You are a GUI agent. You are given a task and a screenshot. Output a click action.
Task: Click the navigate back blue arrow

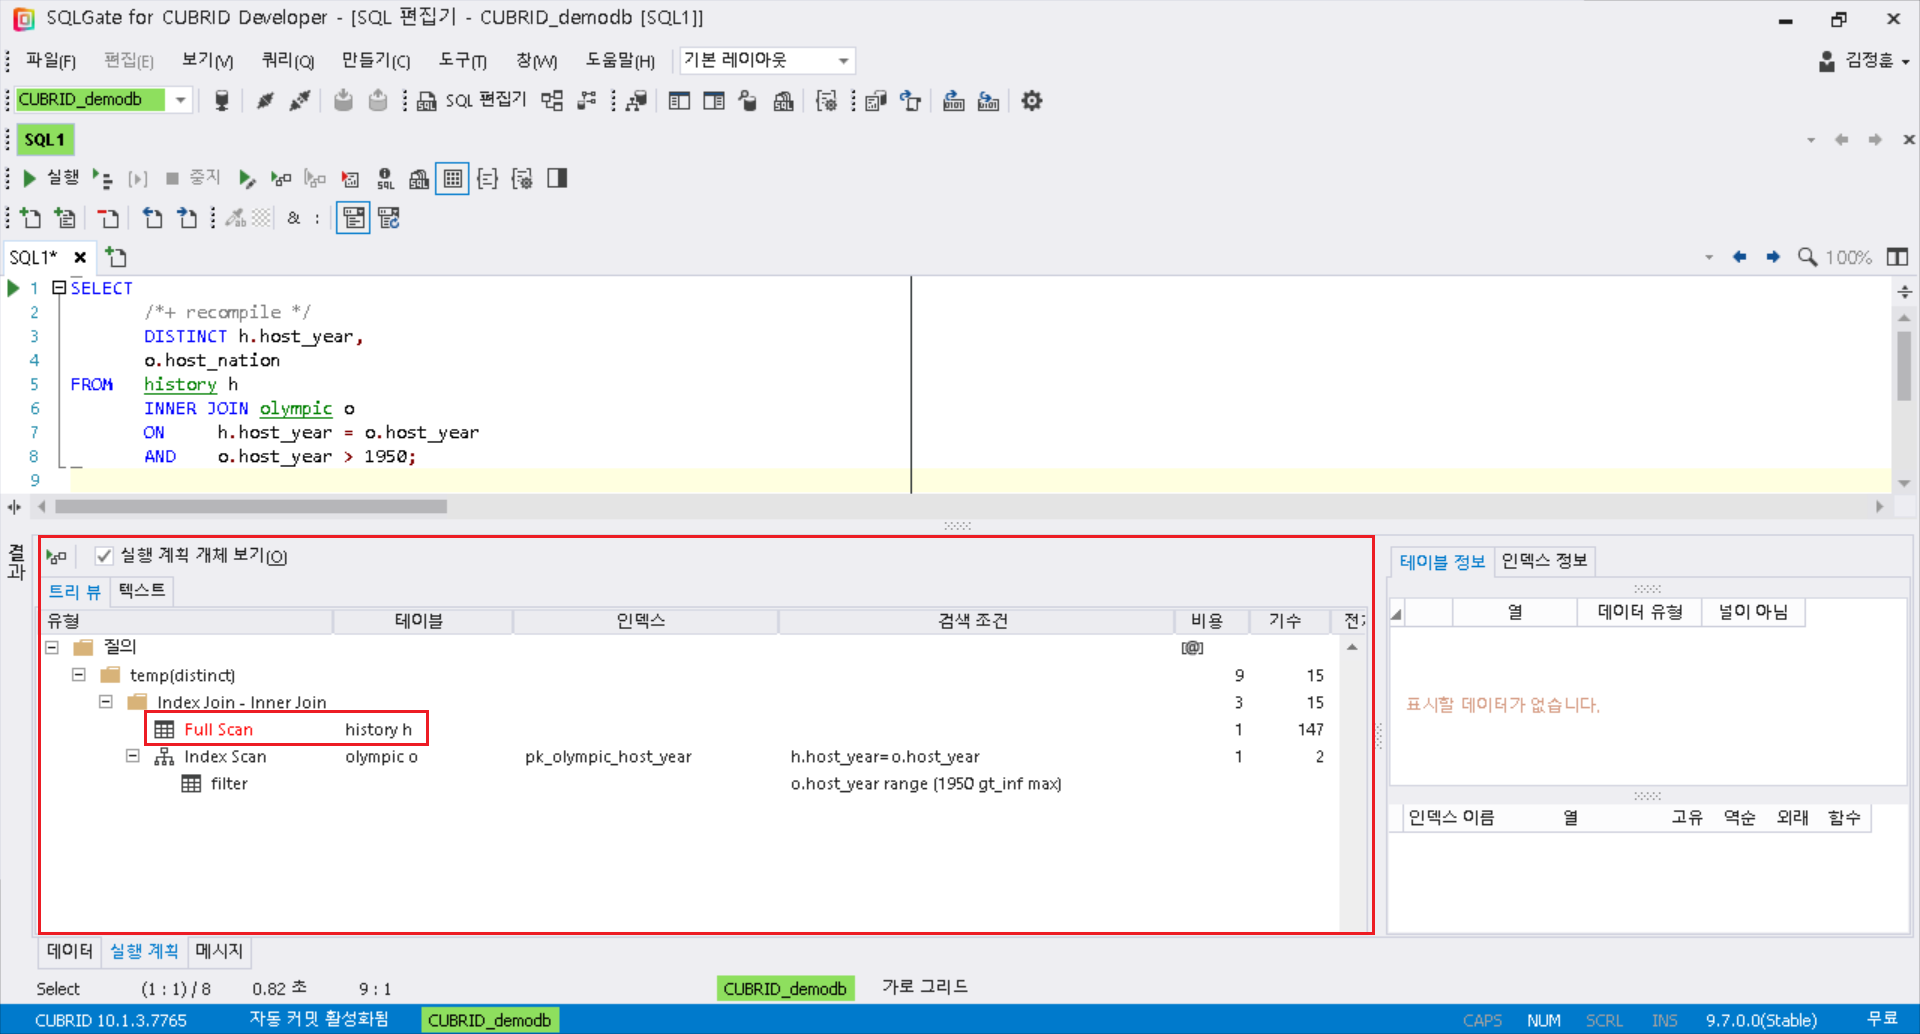(x=1739, y=257)
